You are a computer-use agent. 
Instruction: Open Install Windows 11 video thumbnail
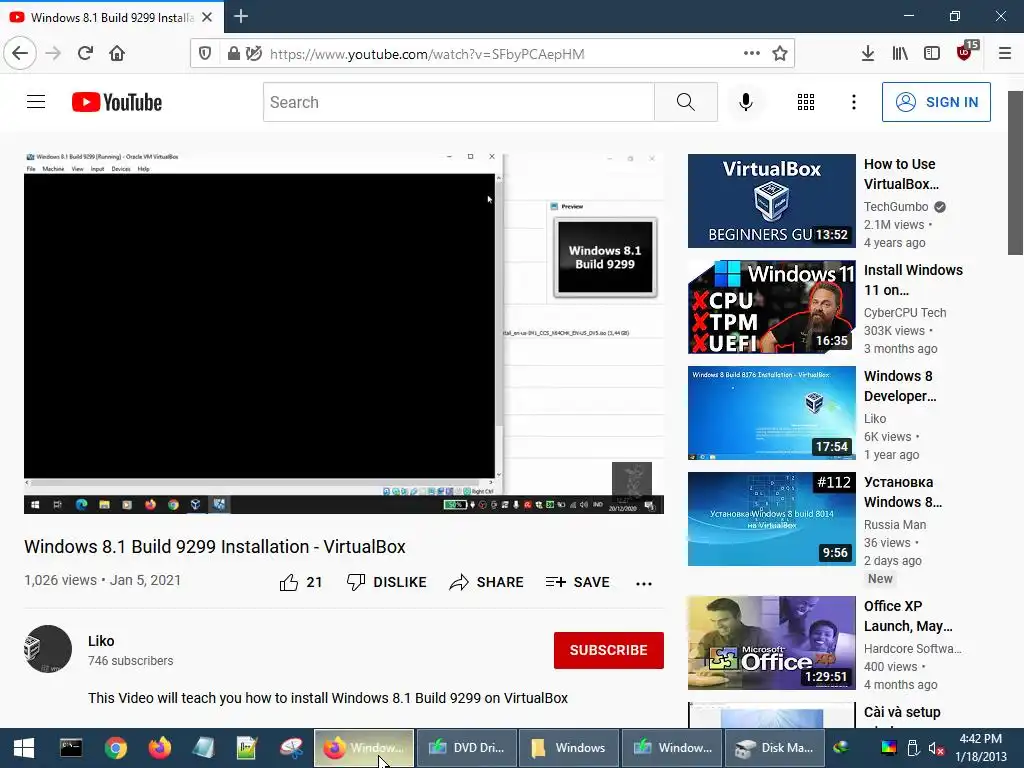click(771, 307)
